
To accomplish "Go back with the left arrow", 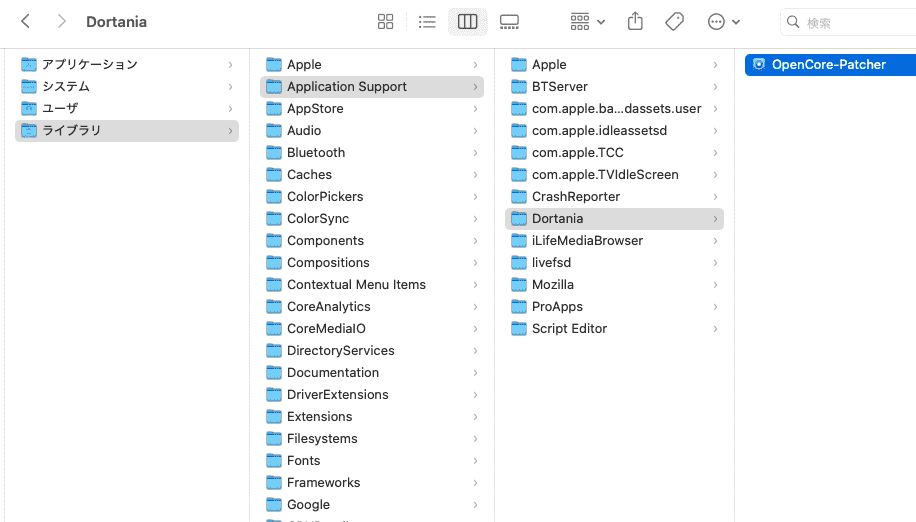I will [25, 22].
